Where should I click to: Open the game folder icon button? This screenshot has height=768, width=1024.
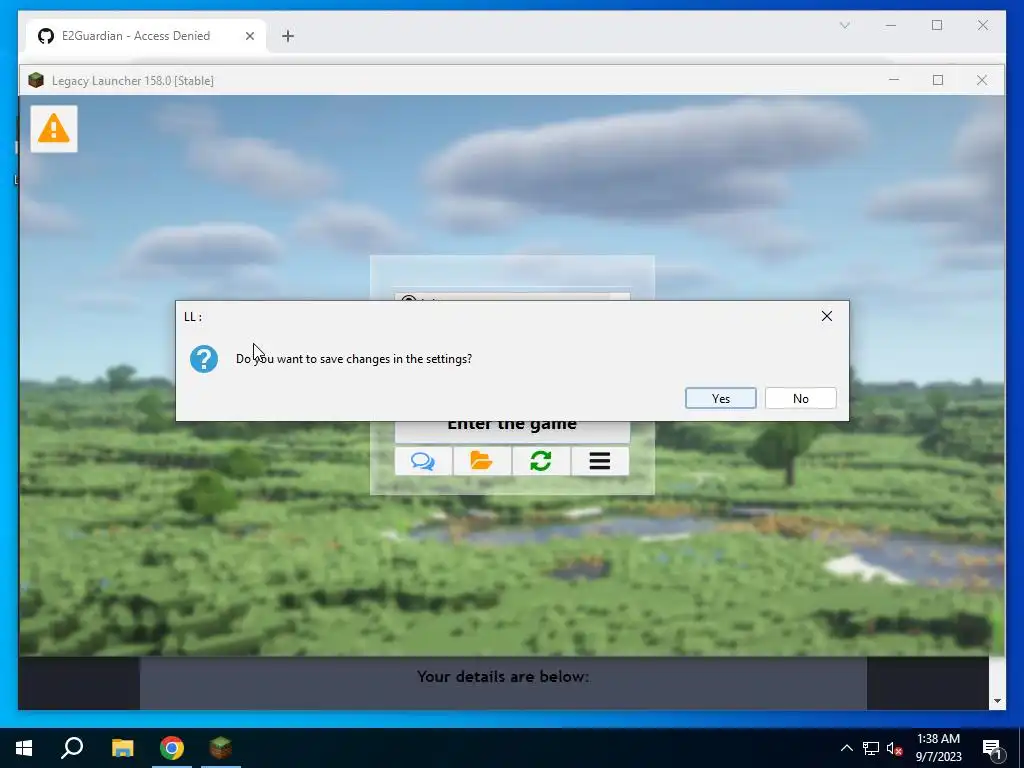click(x=482, y=461)
